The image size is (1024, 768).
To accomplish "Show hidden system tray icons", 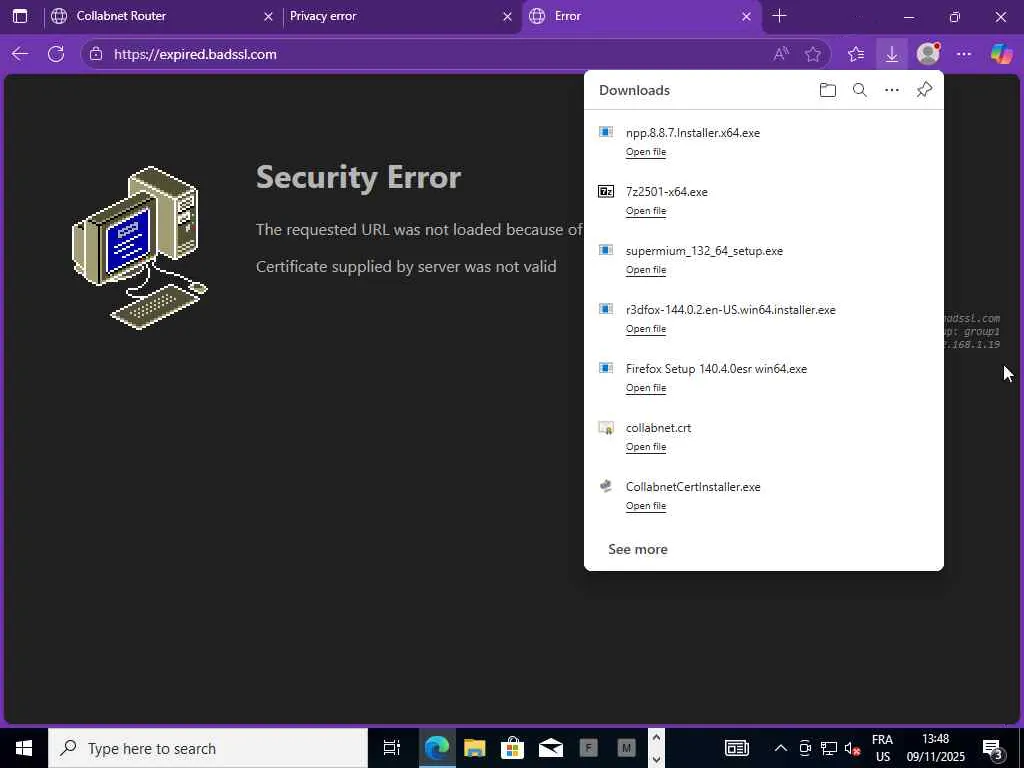I will point(780,748).
